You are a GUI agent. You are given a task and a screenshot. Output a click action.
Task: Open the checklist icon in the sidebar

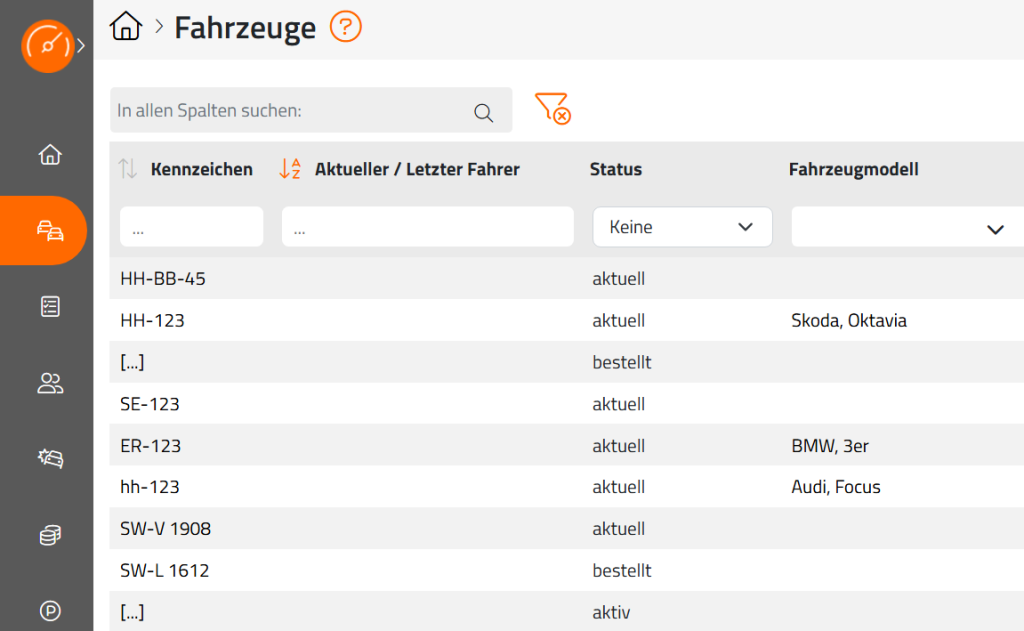[50, 306]
